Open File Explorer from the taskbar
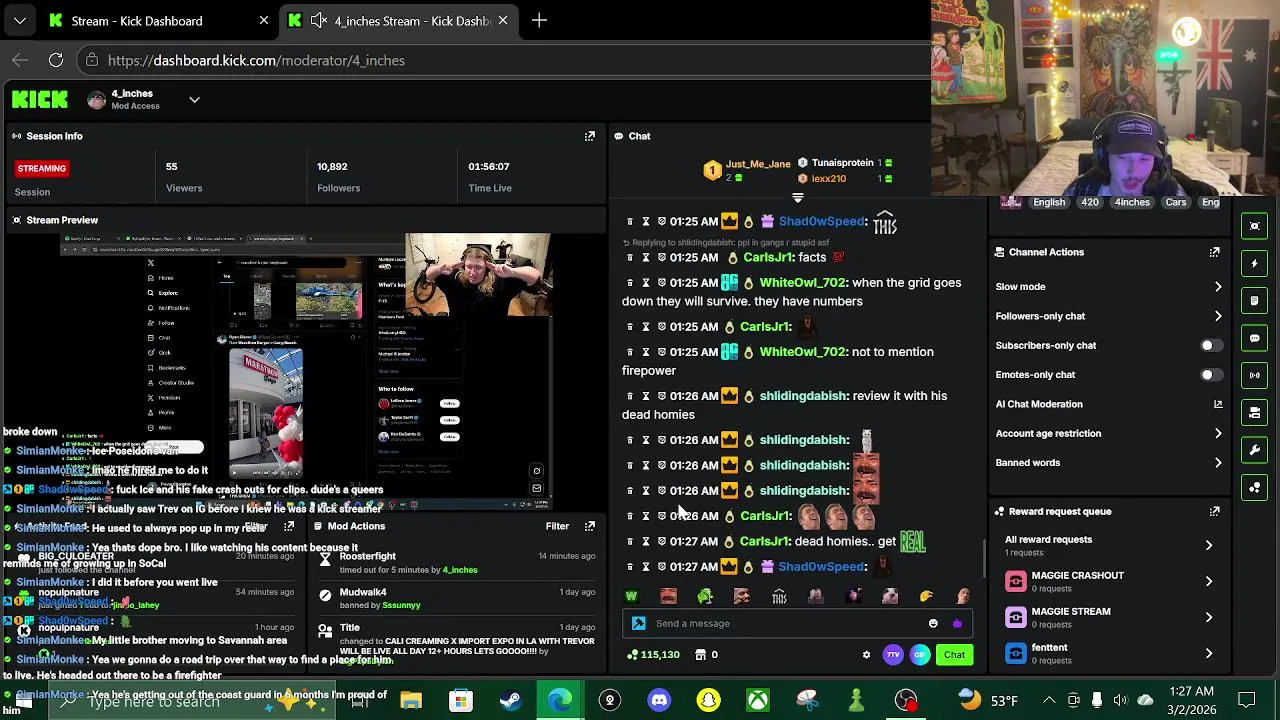Viewport: 1280px width, 720px height. [411, 700]
